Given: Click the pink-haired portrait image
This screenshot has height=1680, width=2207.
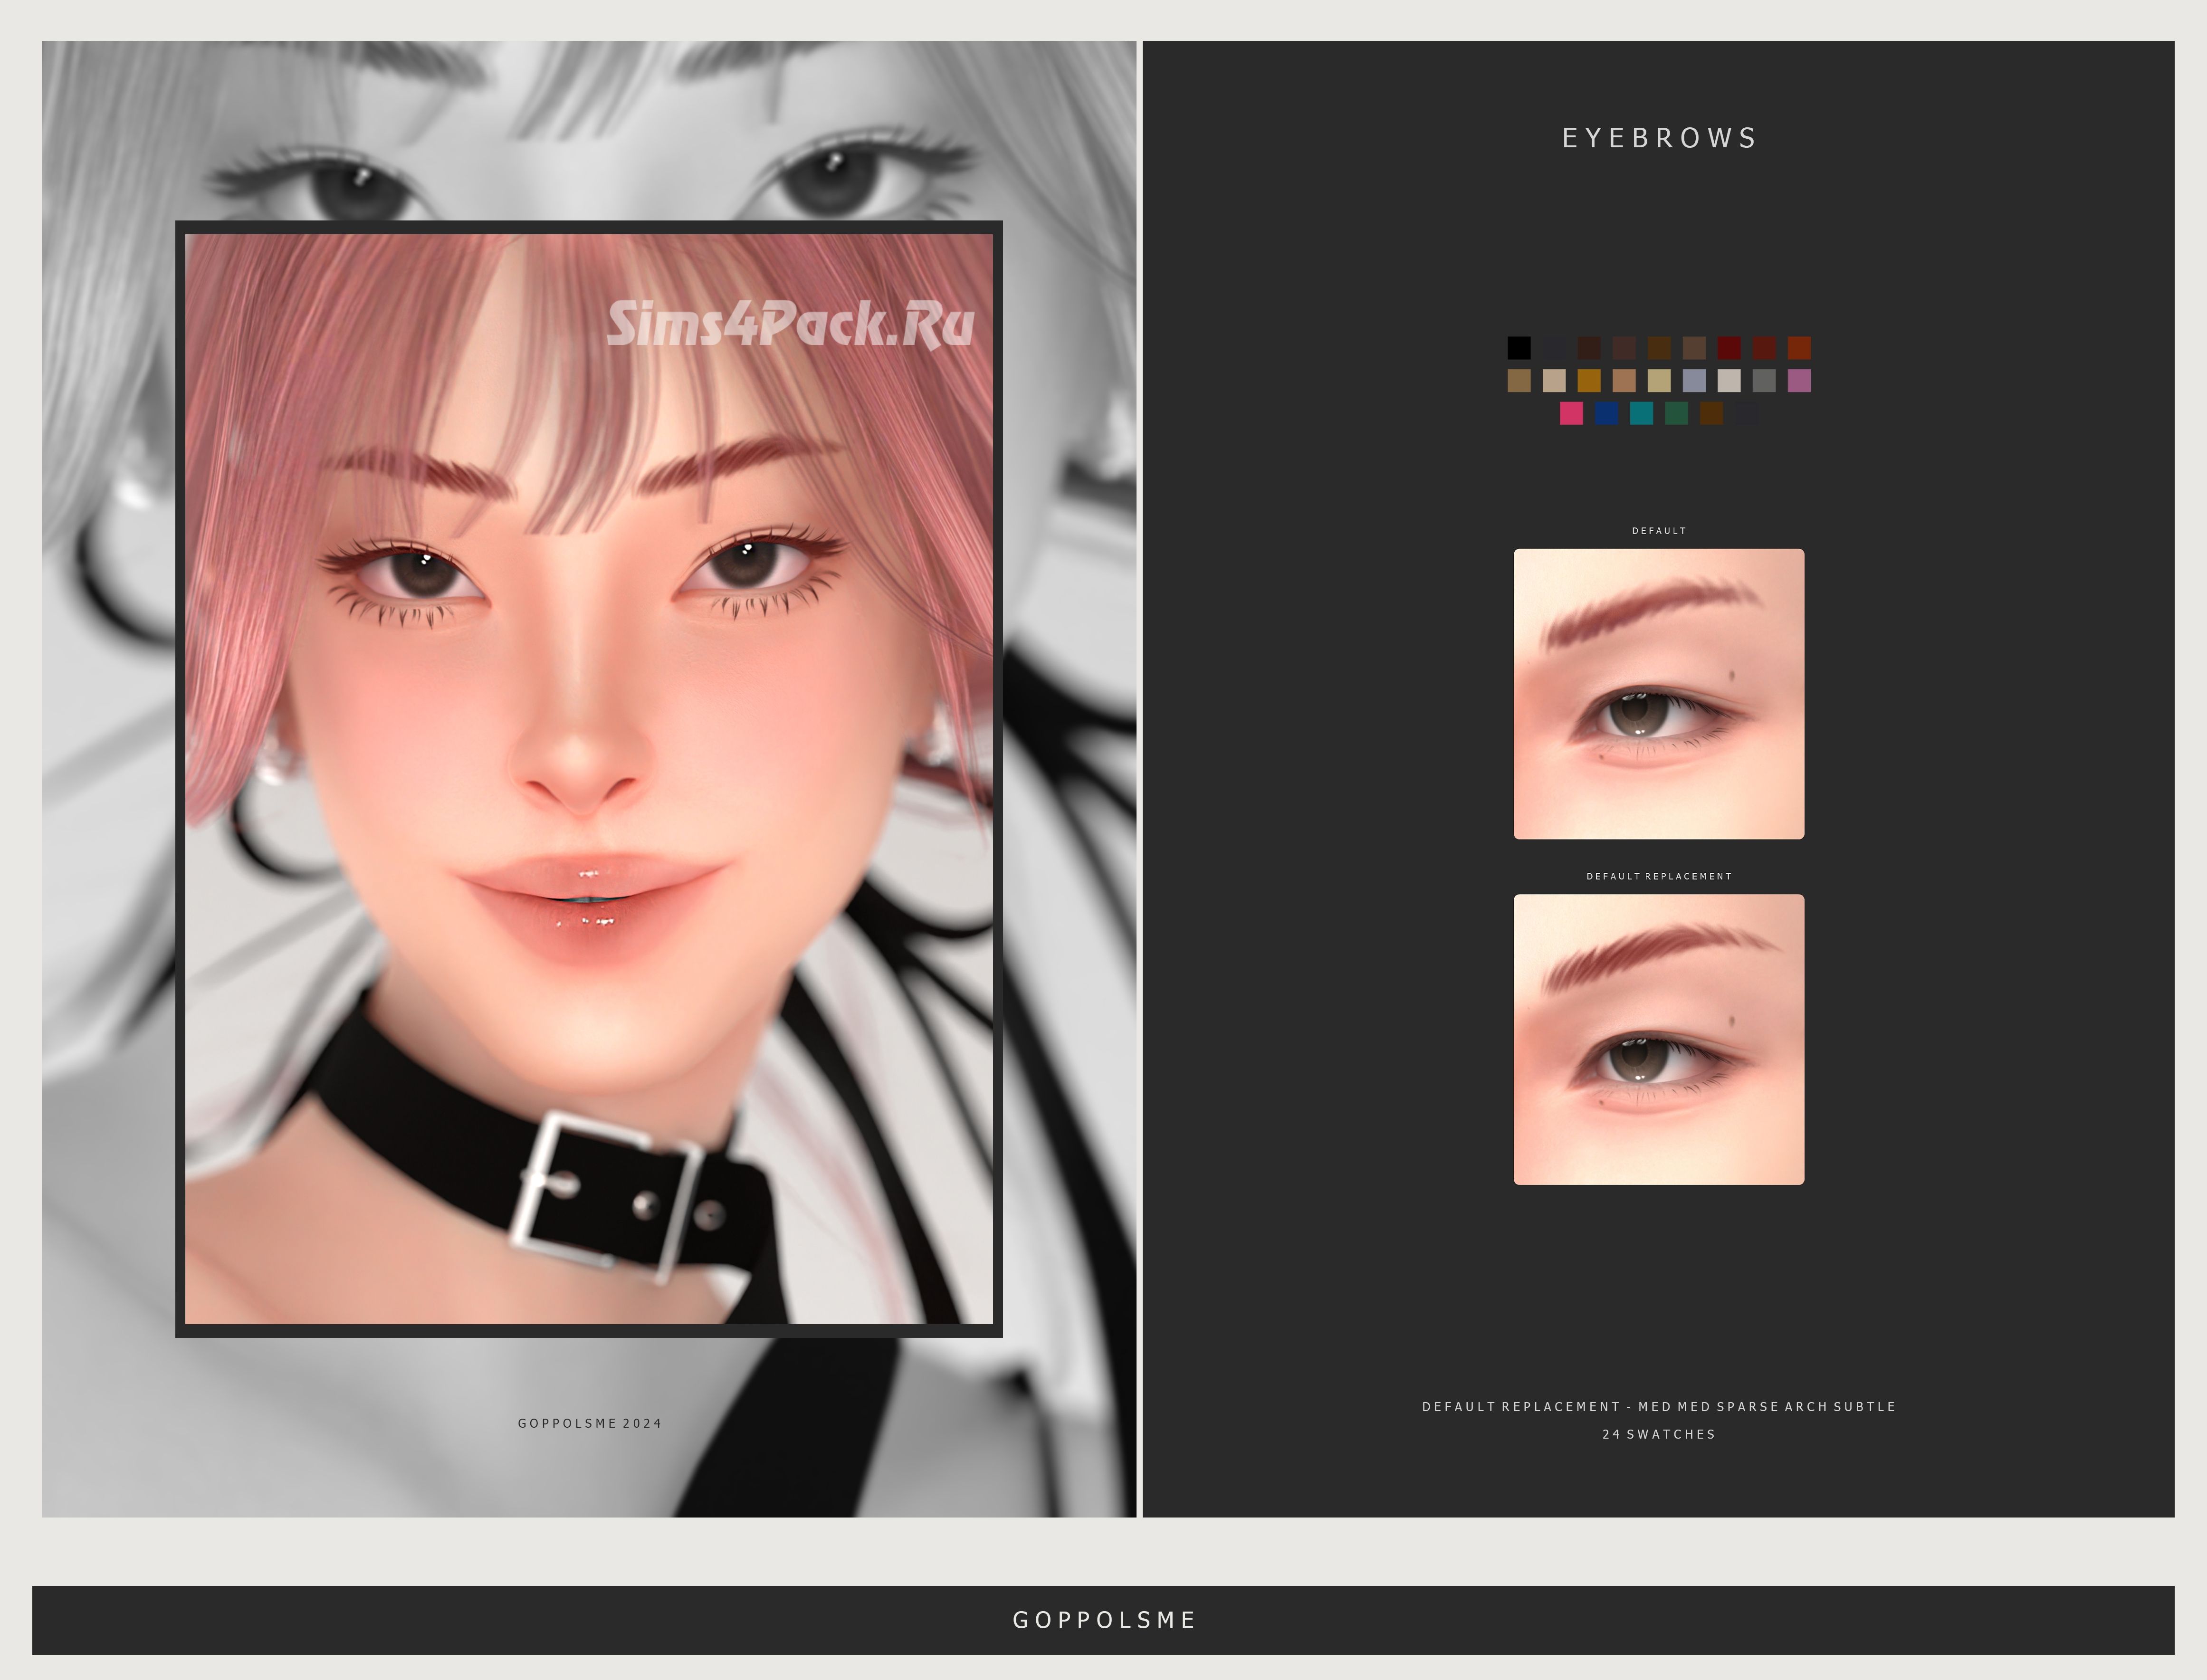Looking at the screenshot, I should pyautogui.click(x=588, y=780).
